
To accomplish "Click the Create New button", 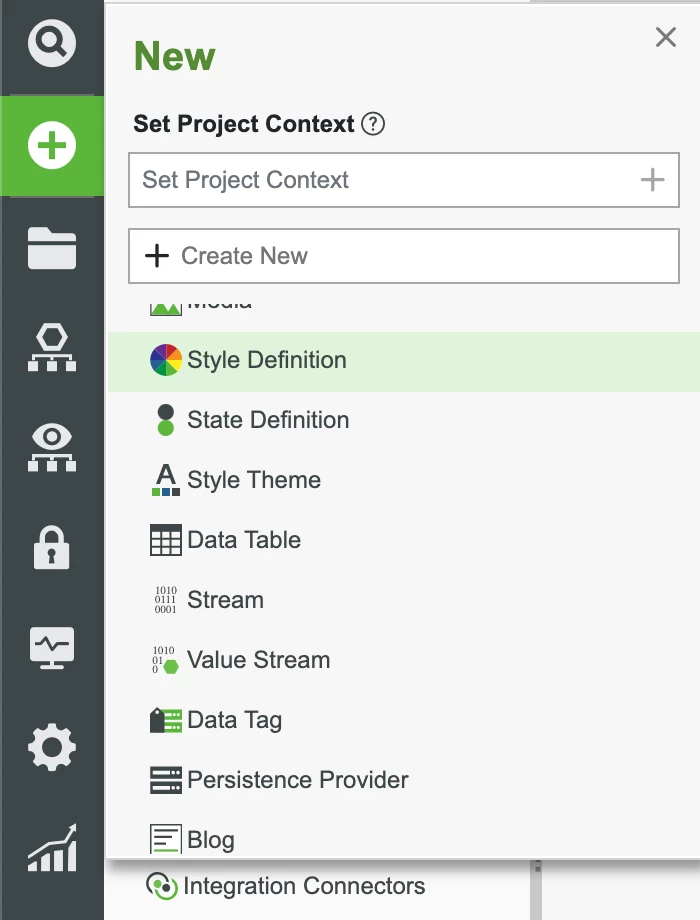I will pos(404,256).
